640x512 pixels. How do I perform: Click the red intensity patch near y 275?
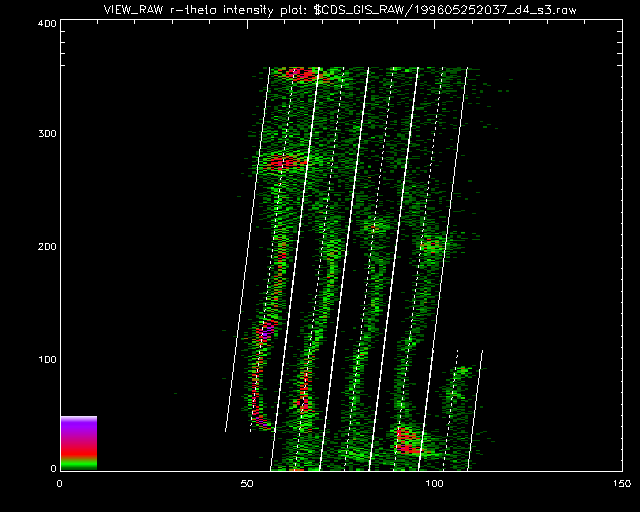coord(284,163)
